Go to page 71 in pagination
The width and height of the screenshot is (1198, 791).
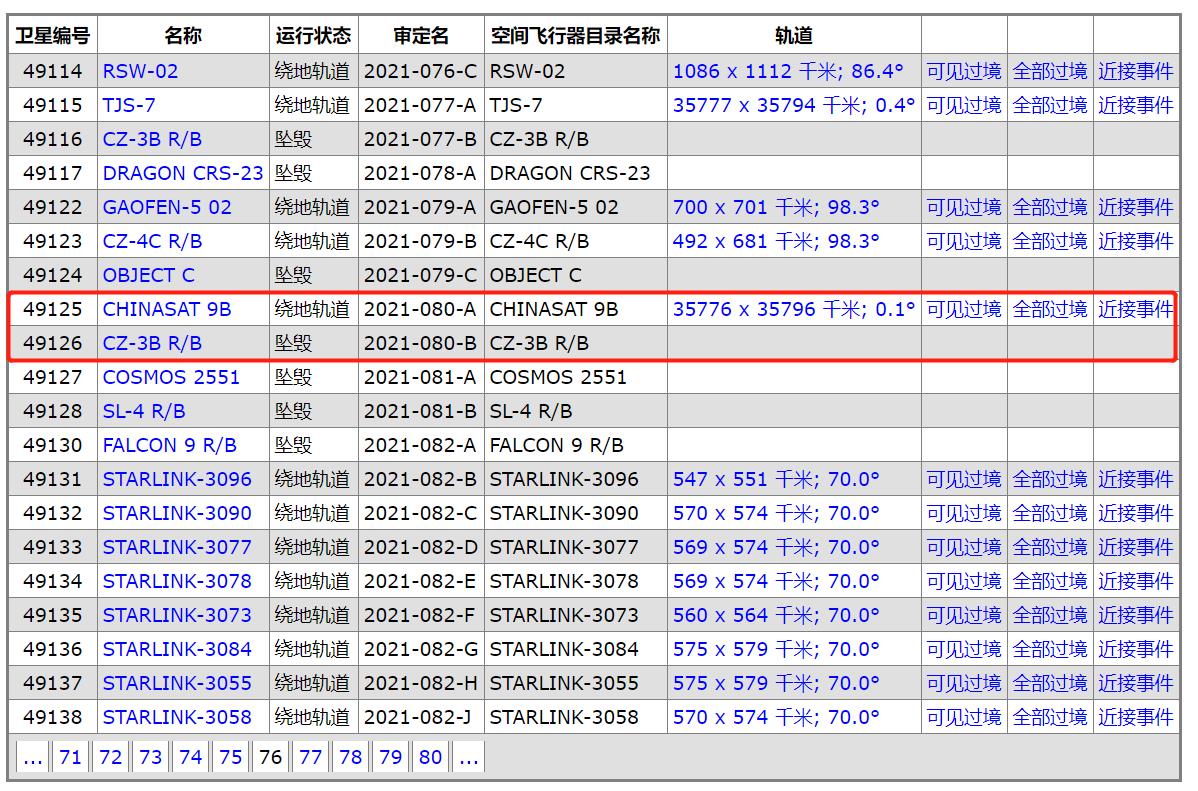(70, 757)
